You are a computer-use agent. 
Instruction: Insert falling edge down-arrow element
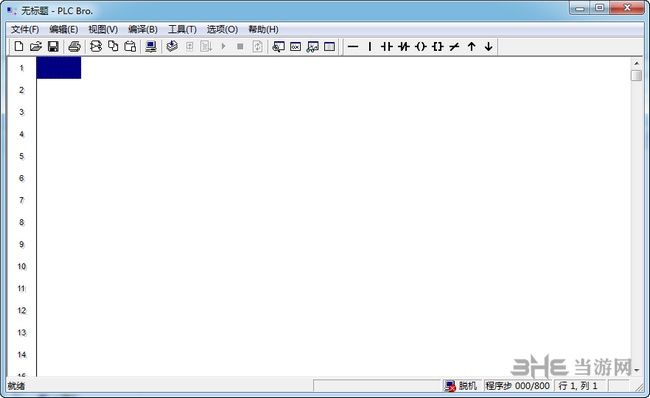click(x=488, y=46)
